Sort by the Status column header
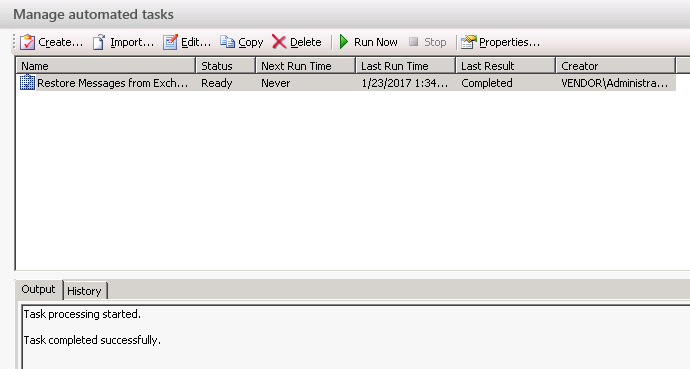Viewport: 690px width, 369px height. tap(226, 66)
